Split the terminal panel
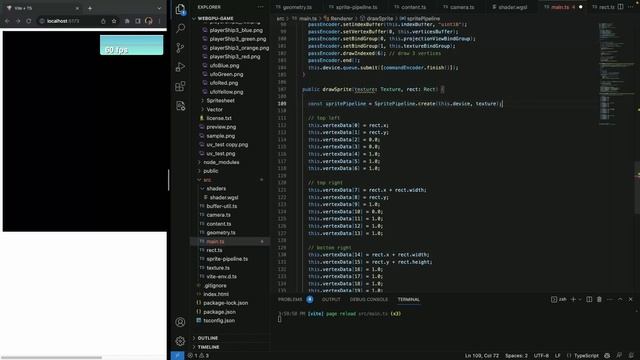The image size is (640, 360). point(589,299)
